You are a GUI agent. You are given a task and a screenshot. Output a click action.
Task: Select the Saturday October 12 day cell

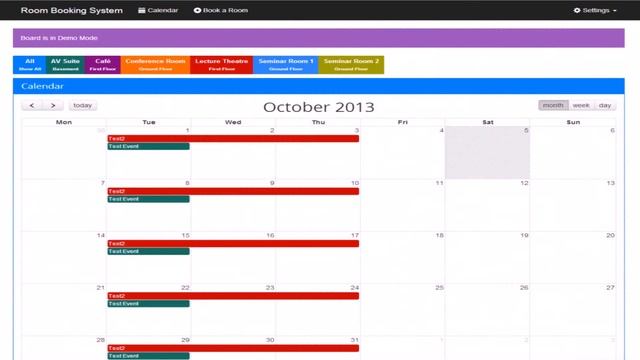[x=487, y=205]
